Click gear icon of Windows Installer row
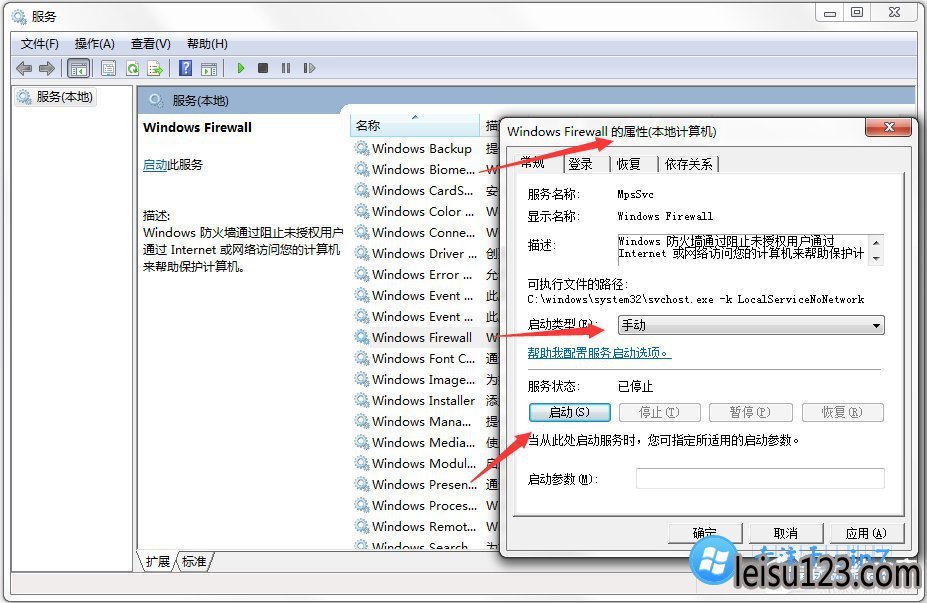The width and height of the screenshot is (927, 603). pos(362,400)
